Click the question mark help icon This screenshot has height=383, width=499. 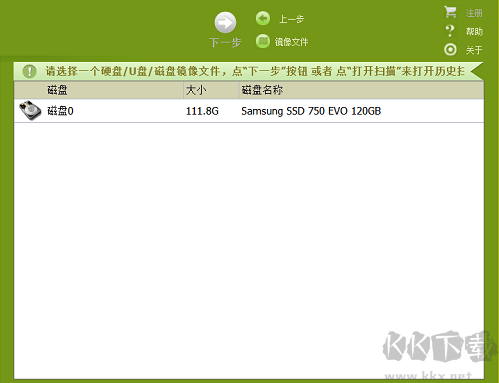450,31
